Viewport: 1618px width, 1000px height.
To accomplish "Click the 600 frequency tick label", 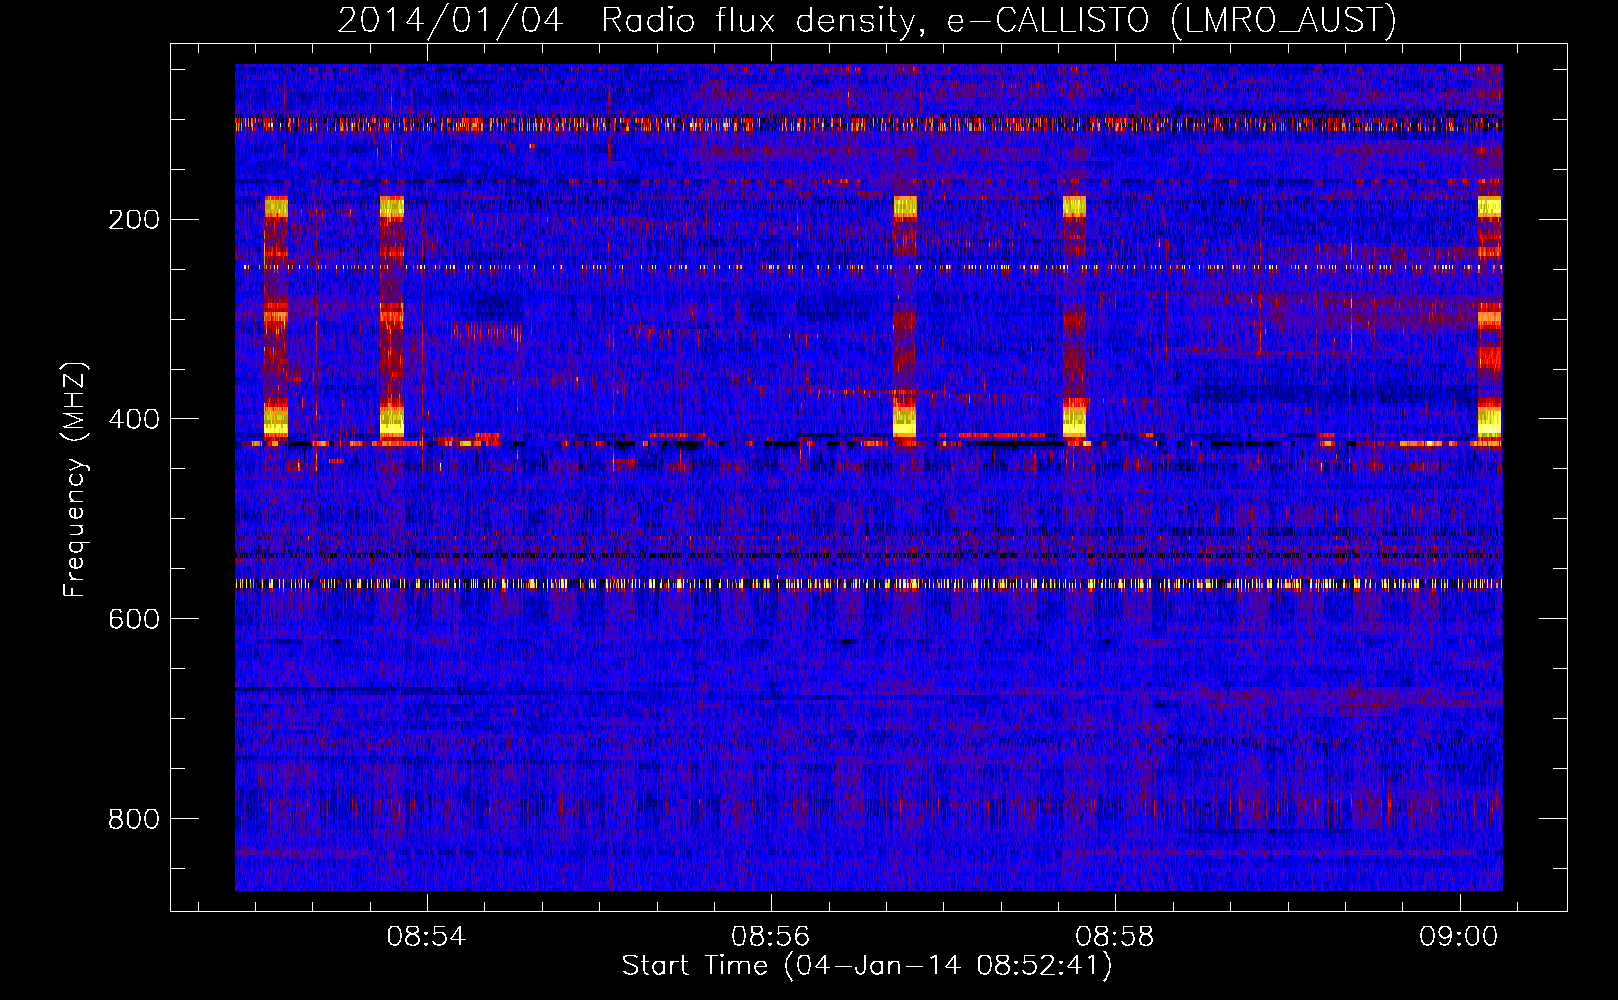I will pos(134,619).
